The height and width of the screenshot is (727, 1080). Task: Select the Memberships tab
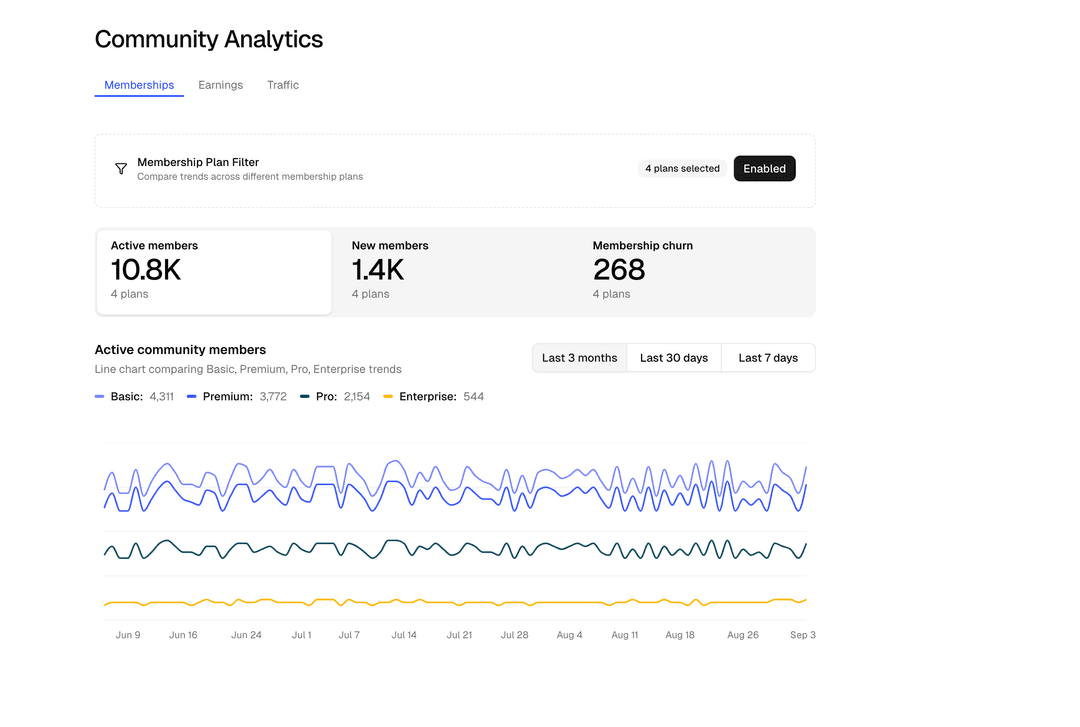coord(139,85)
